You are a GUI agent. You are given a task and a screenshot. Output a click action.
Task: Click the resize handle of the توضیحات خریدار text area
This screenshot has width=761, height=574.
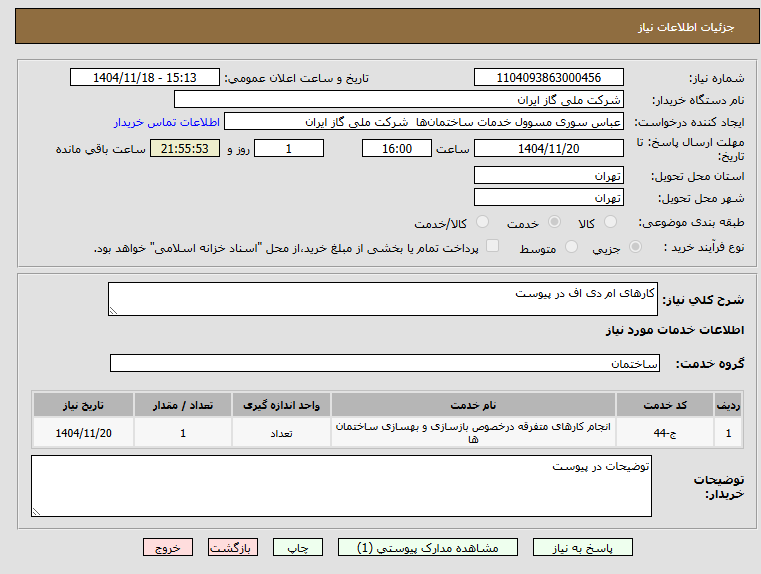point(36,511)
